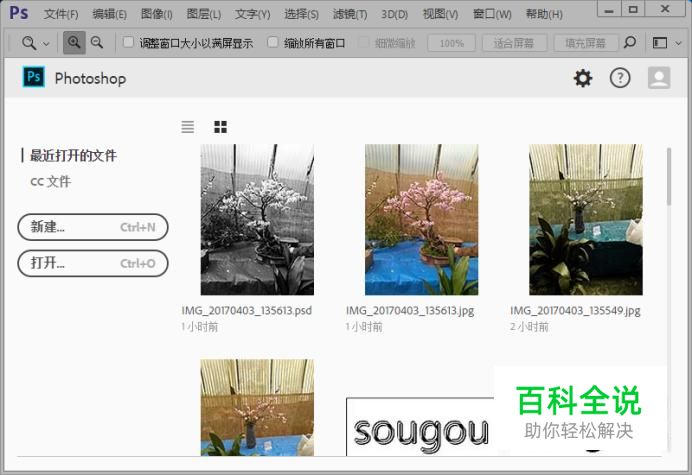Close the Photoshop window
This screenshot has width=692, height=475.
[x=665, y=9]
